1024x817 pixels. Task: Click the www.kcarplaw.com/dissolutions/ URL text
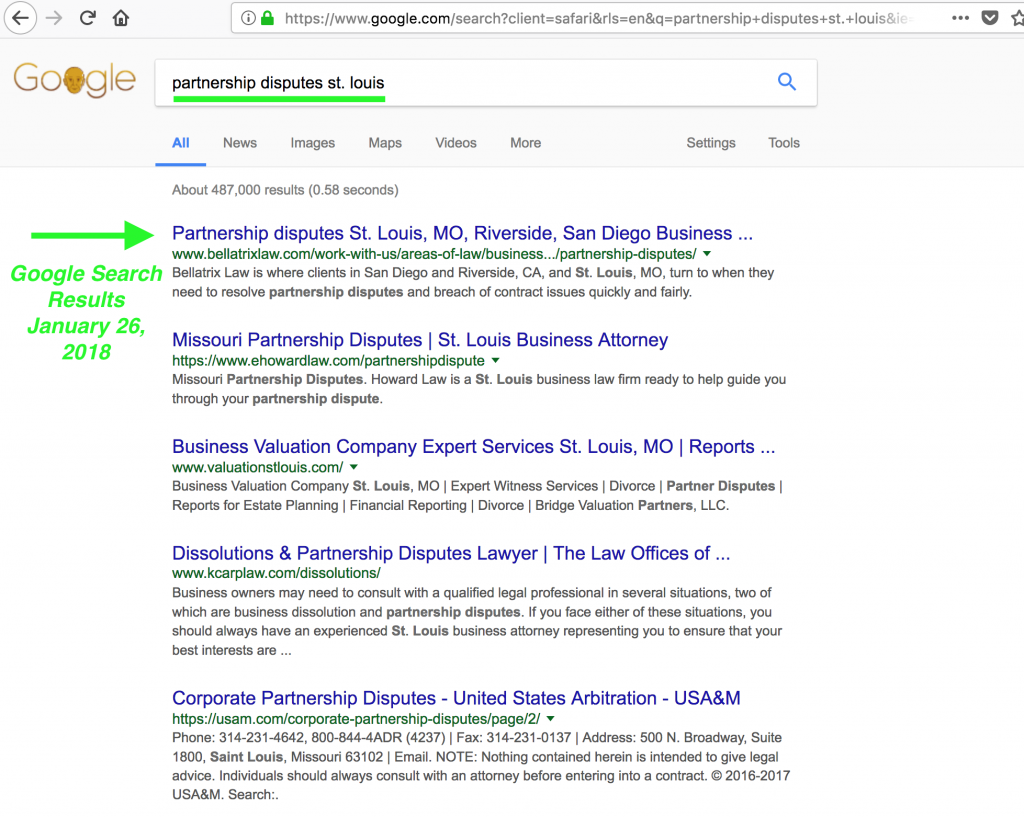click(x=276, y=573)
